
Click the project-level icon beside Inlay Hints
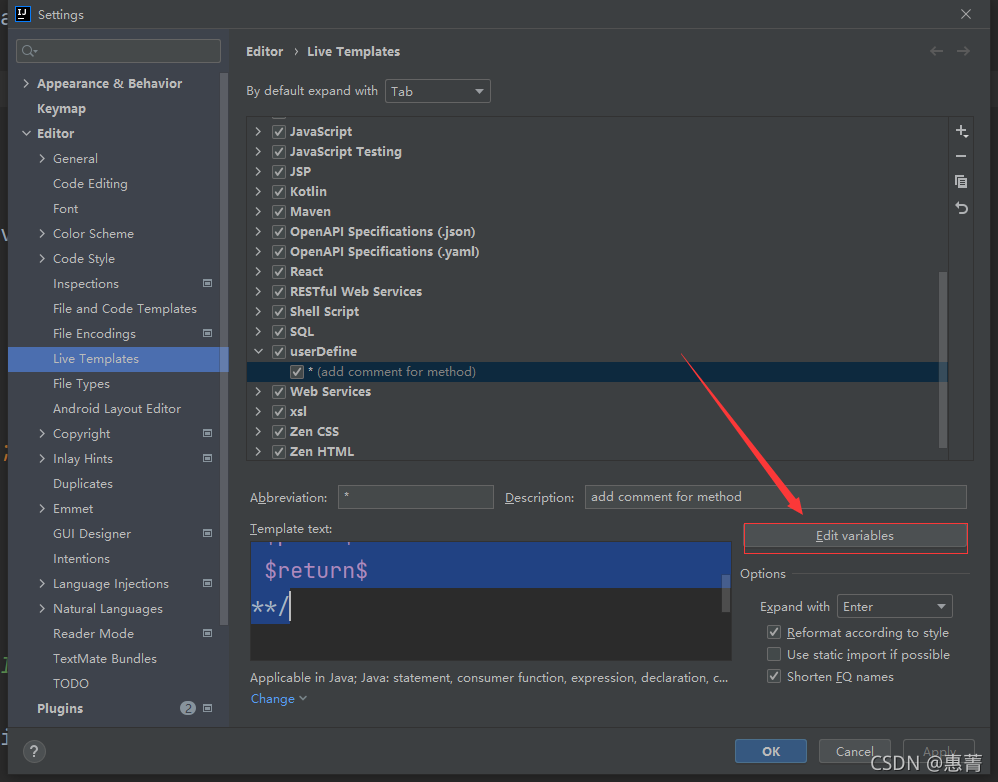click(x=207, y=458)
